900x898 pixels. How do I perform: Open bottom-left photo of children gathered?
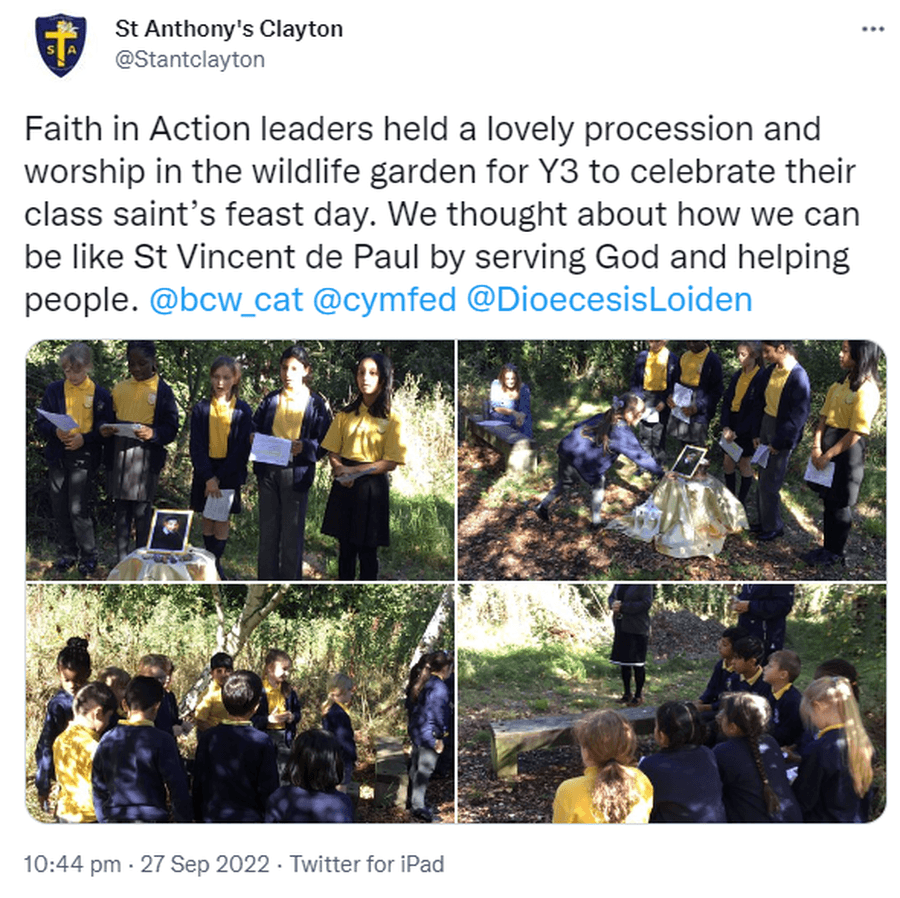[240, 703]
